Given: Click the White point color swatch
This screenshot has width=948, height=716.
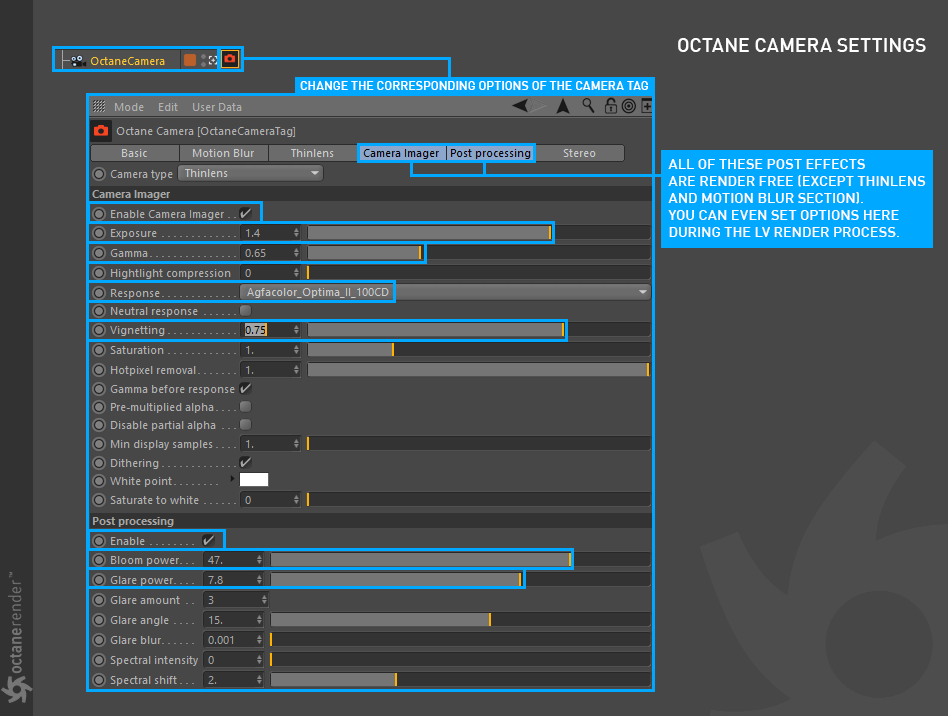Looking at the screenshot, I should 254,480.
